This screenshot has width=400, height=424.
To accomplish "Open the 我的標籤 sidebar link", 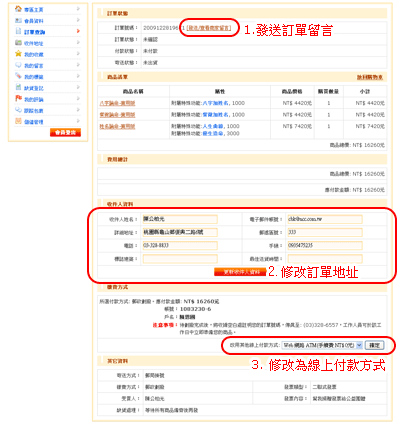I will tap(34, 77).
